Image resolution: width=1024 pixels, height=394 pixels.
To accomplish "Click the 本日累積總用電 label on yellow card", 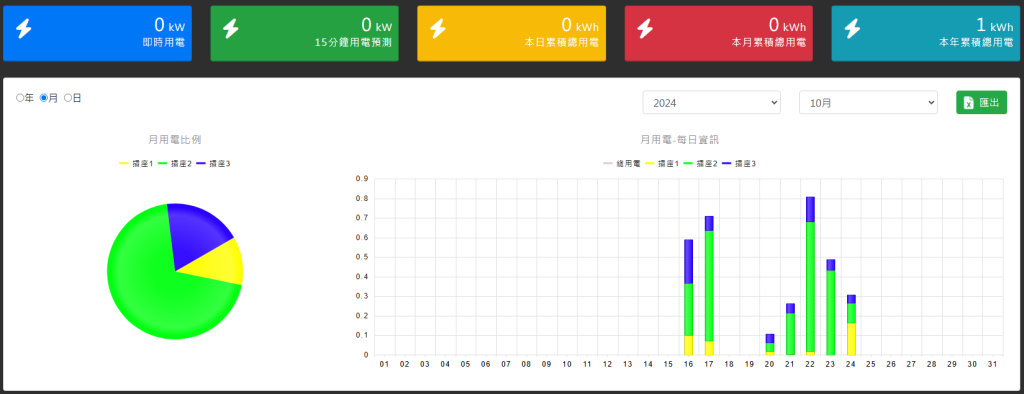I will (x=562, y=43).
